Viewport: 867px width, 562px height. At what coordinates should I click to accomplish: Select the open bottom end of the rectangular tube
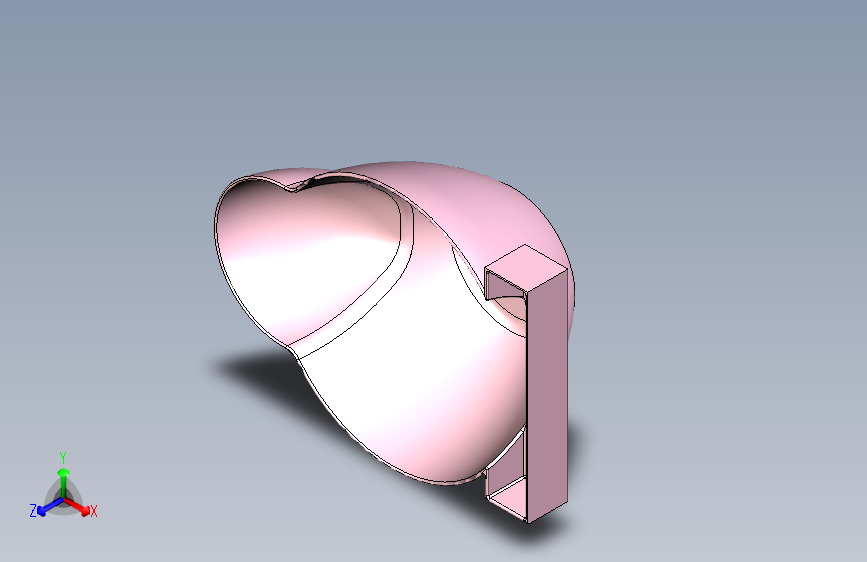tap(508, 498)
